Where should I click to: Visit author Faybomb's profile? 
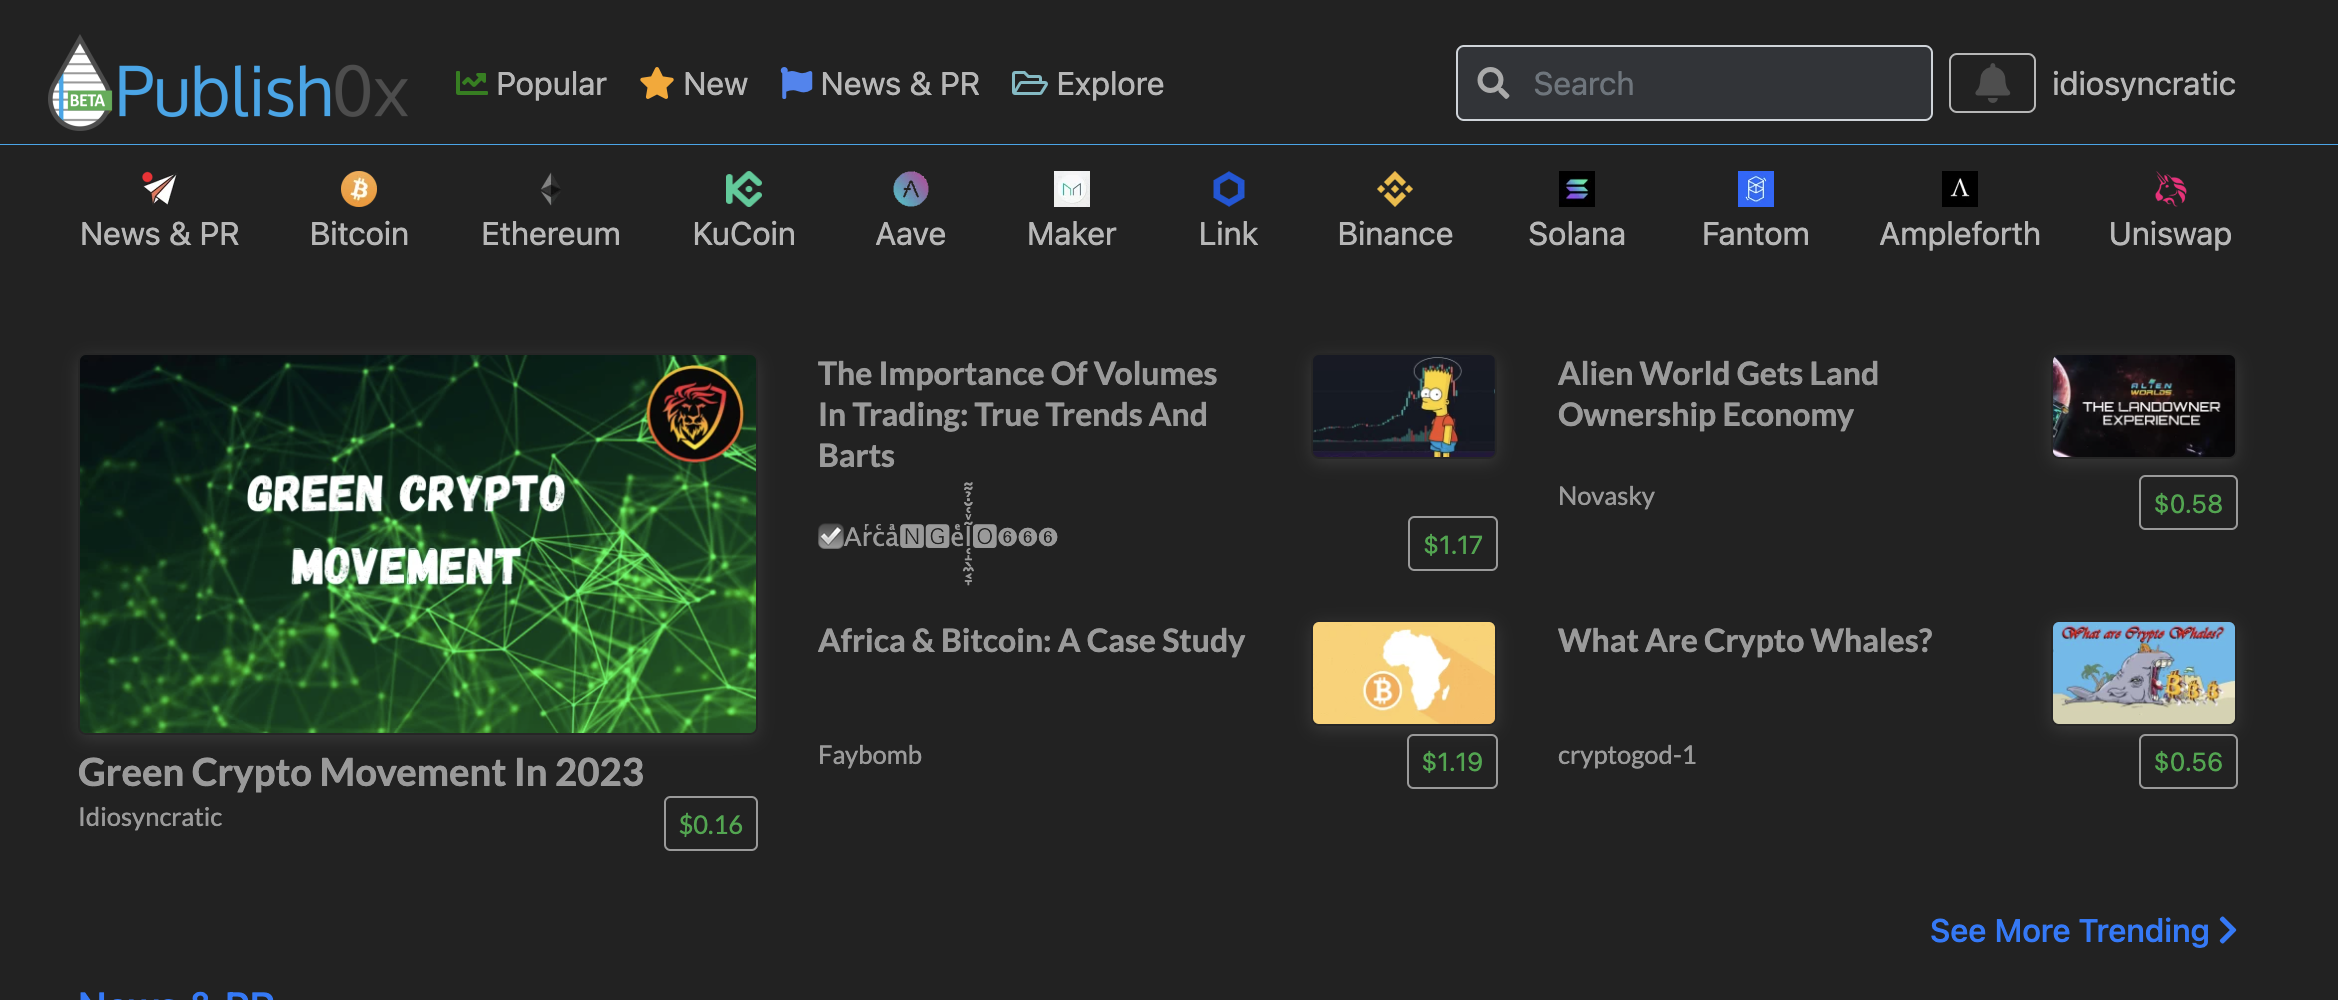pos(870,755)
